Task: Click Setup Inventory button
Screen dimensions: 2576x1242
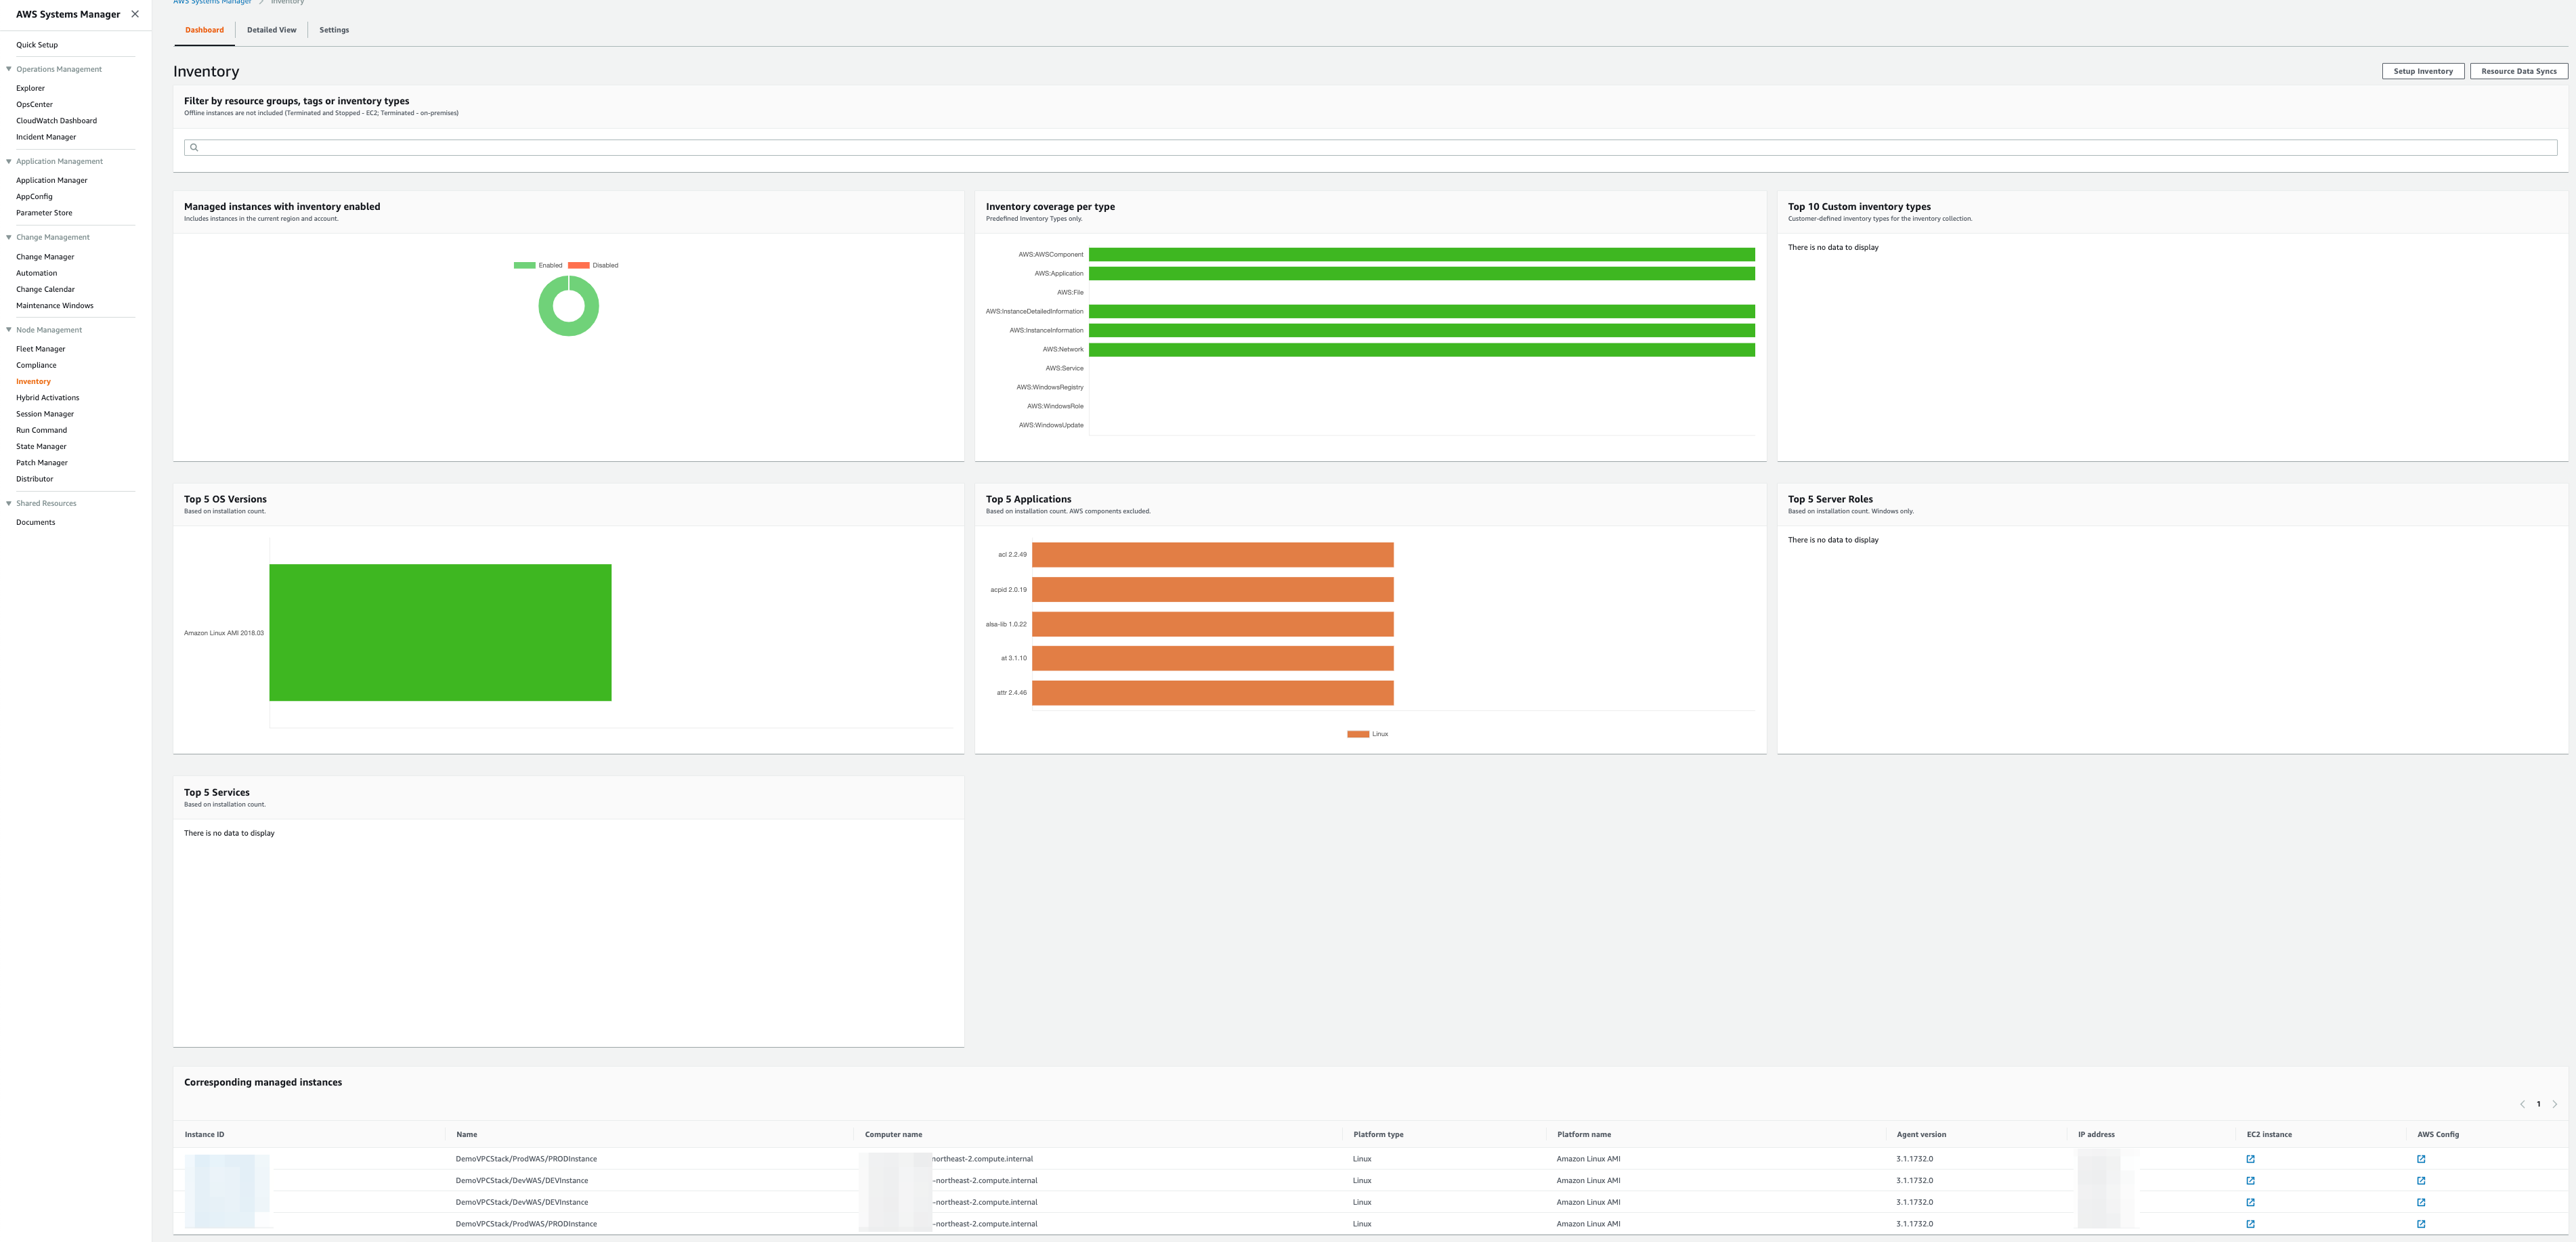Action: coord(2422,71)
